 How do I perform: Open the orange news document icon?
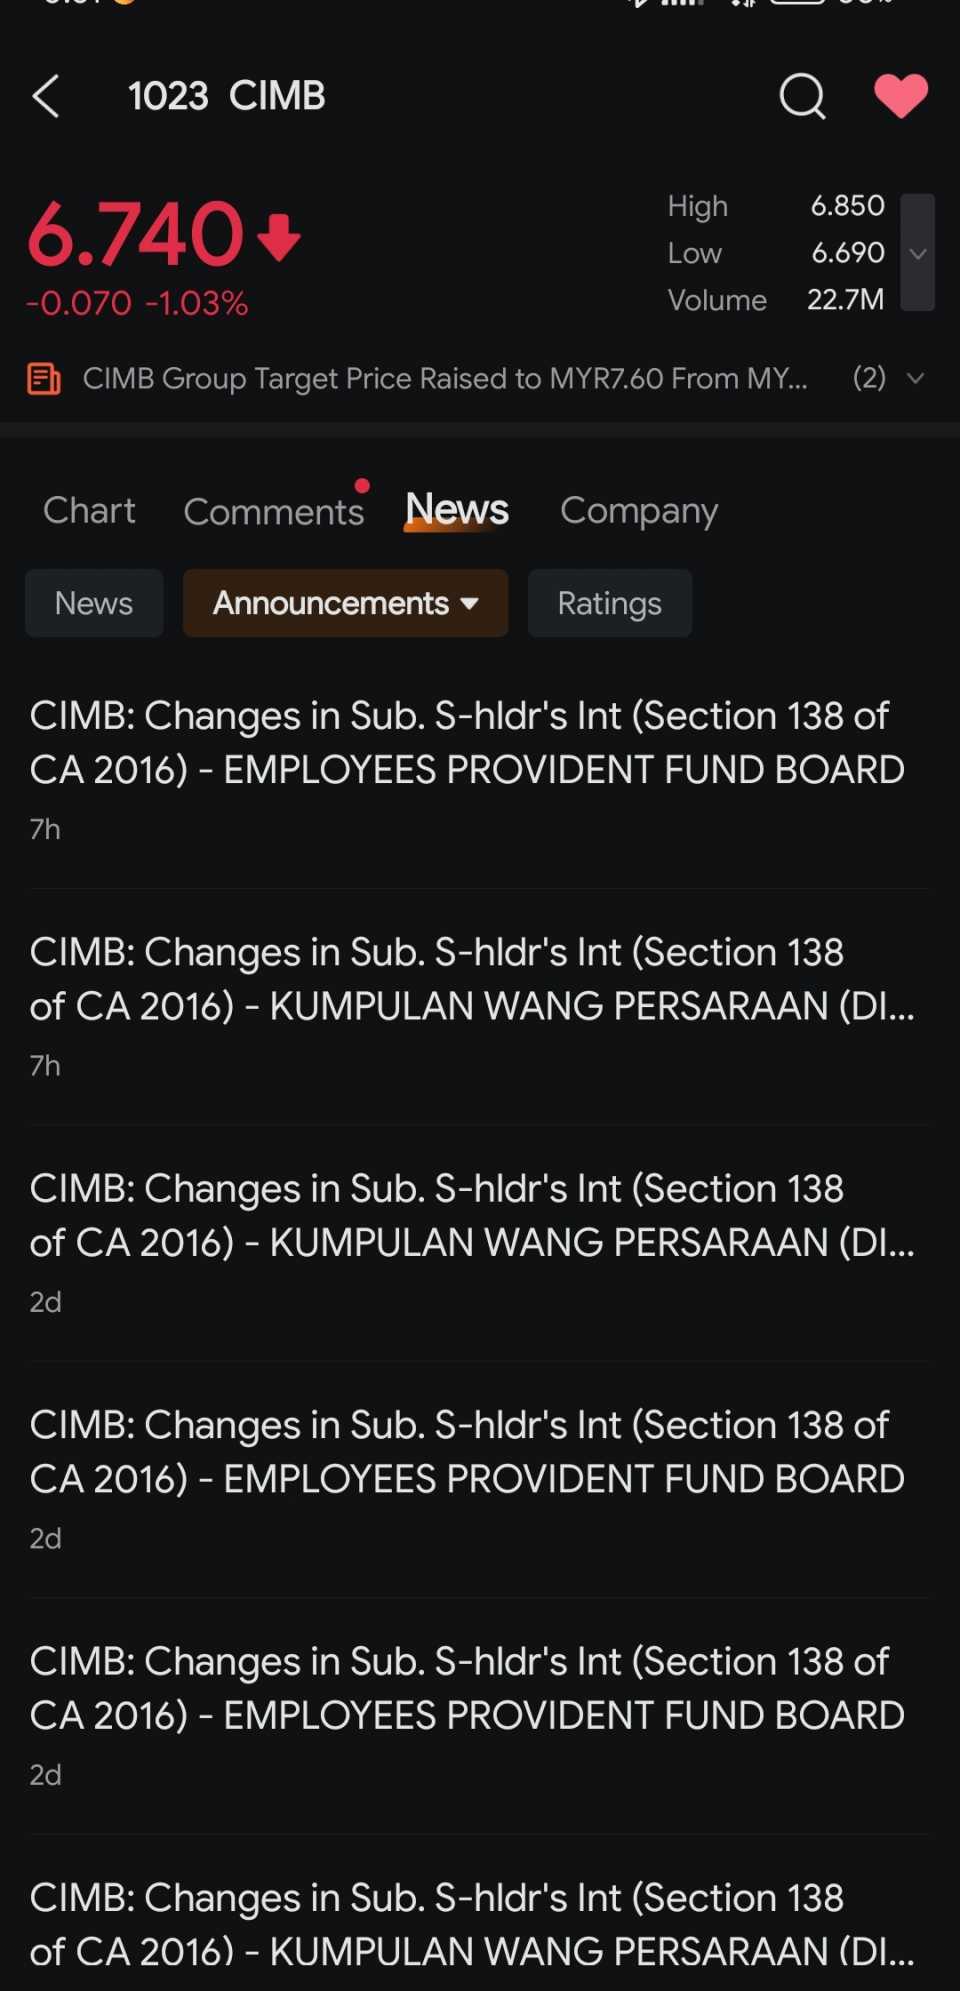[x=43, y=379]
